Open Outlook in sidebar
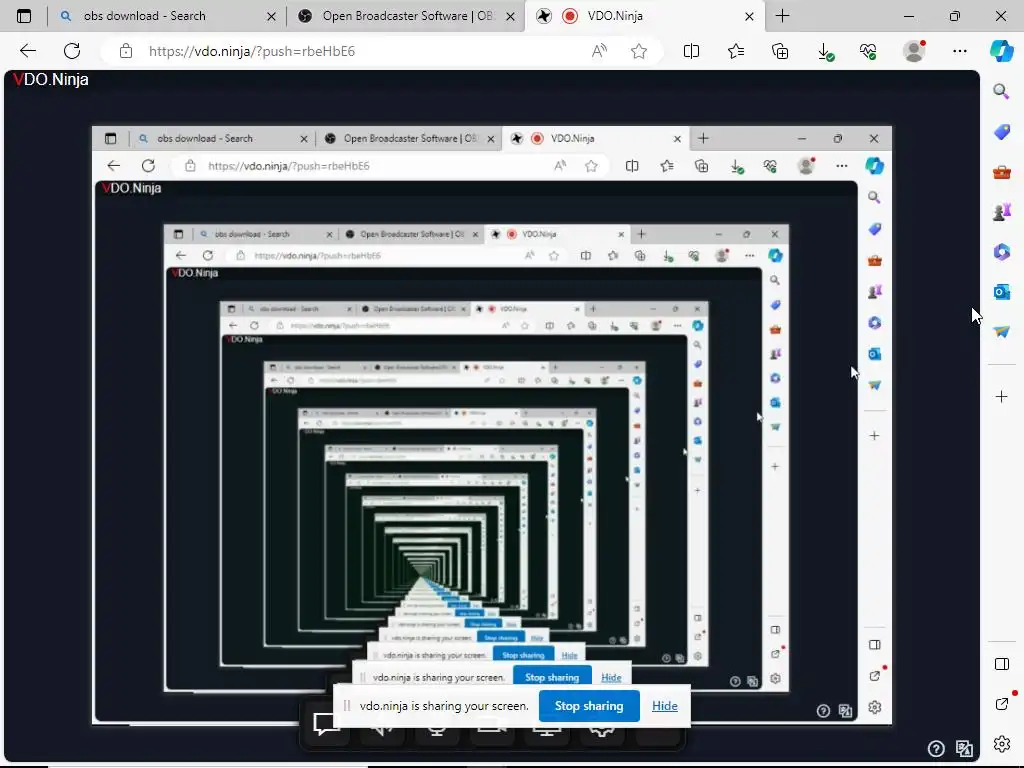Viewport: 1024px width, 768px height. pos(1001,291)
